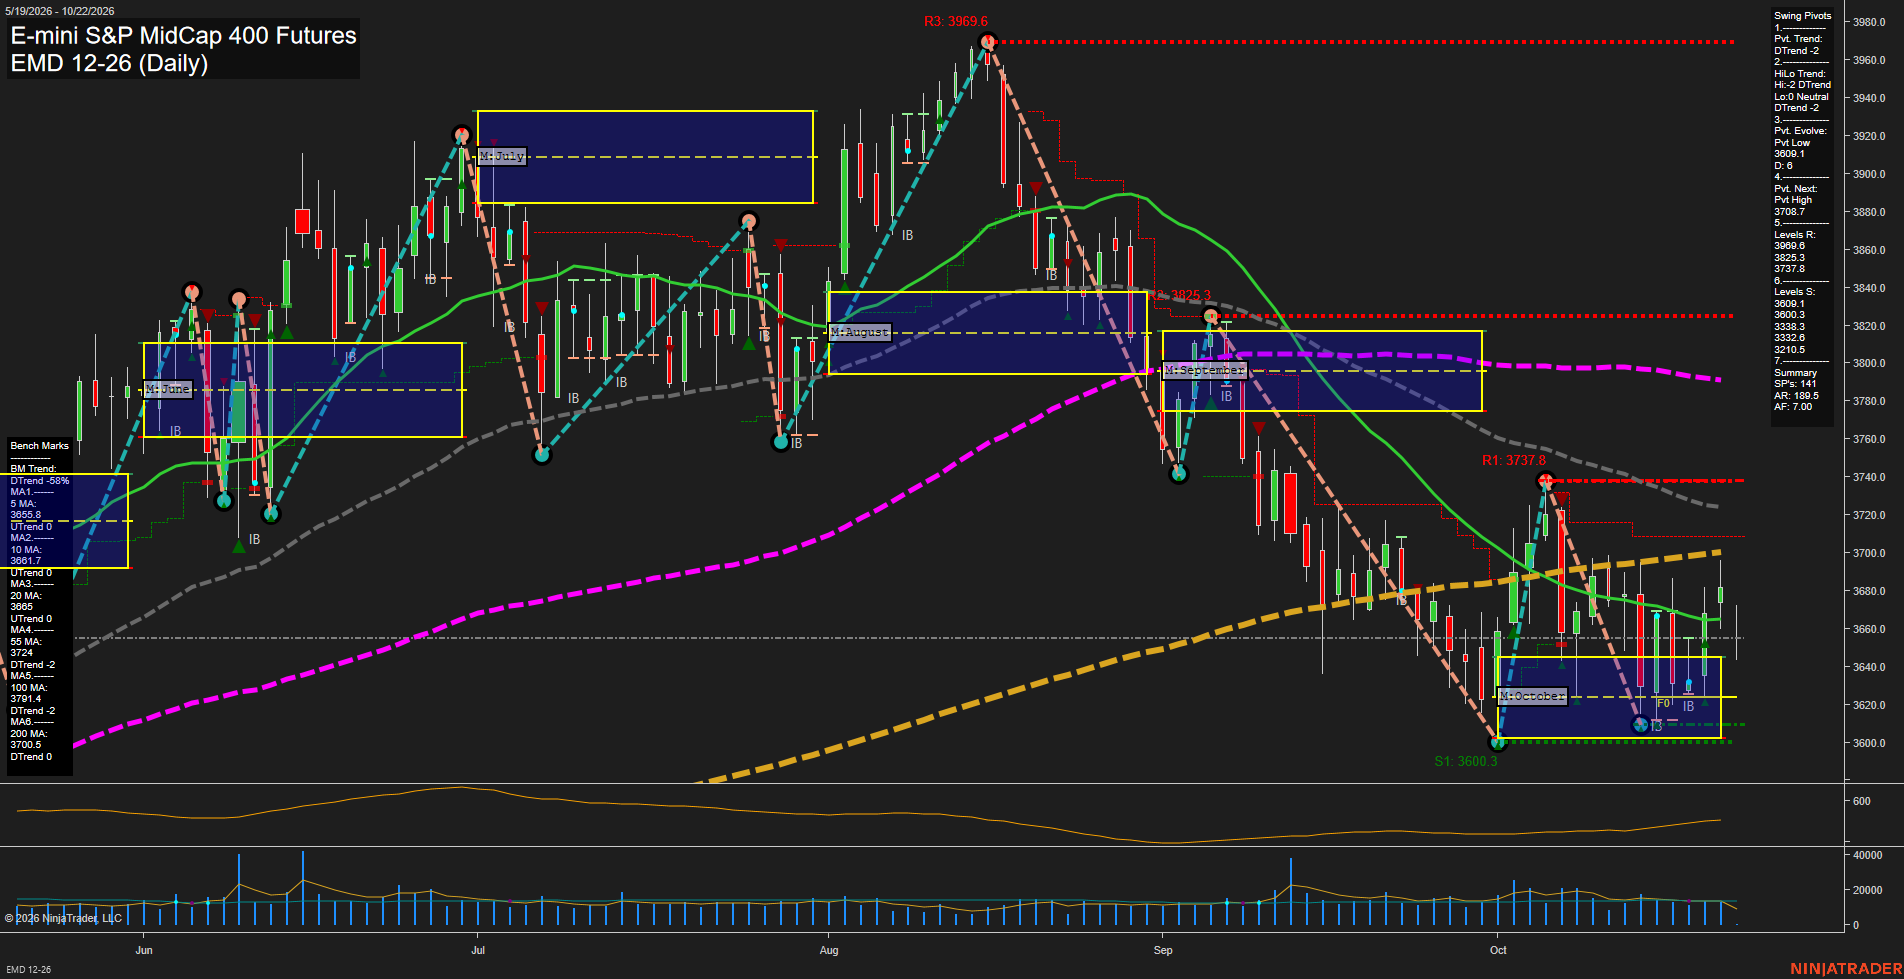Viewport: 1904px width, 979px height.
Task: Click the R3: 3969.6 resistance label
Action: coord(956,21)
